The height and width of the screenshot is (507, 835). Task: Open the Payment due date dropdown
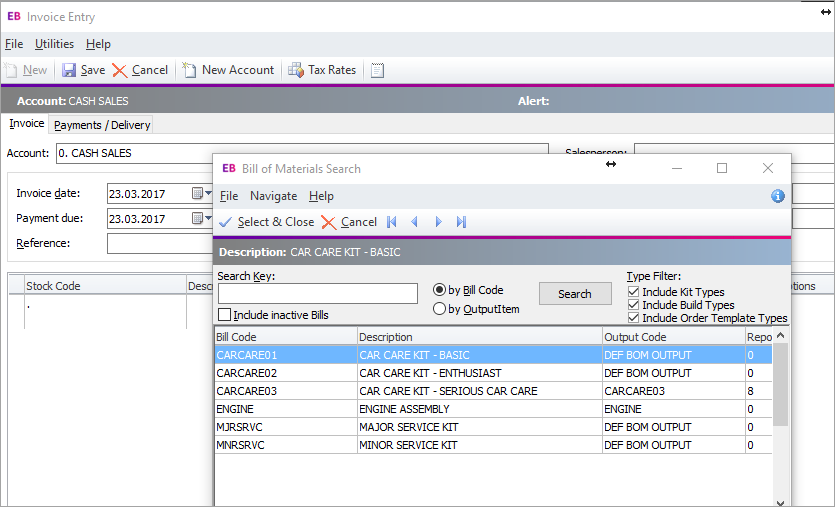[200, 218]
